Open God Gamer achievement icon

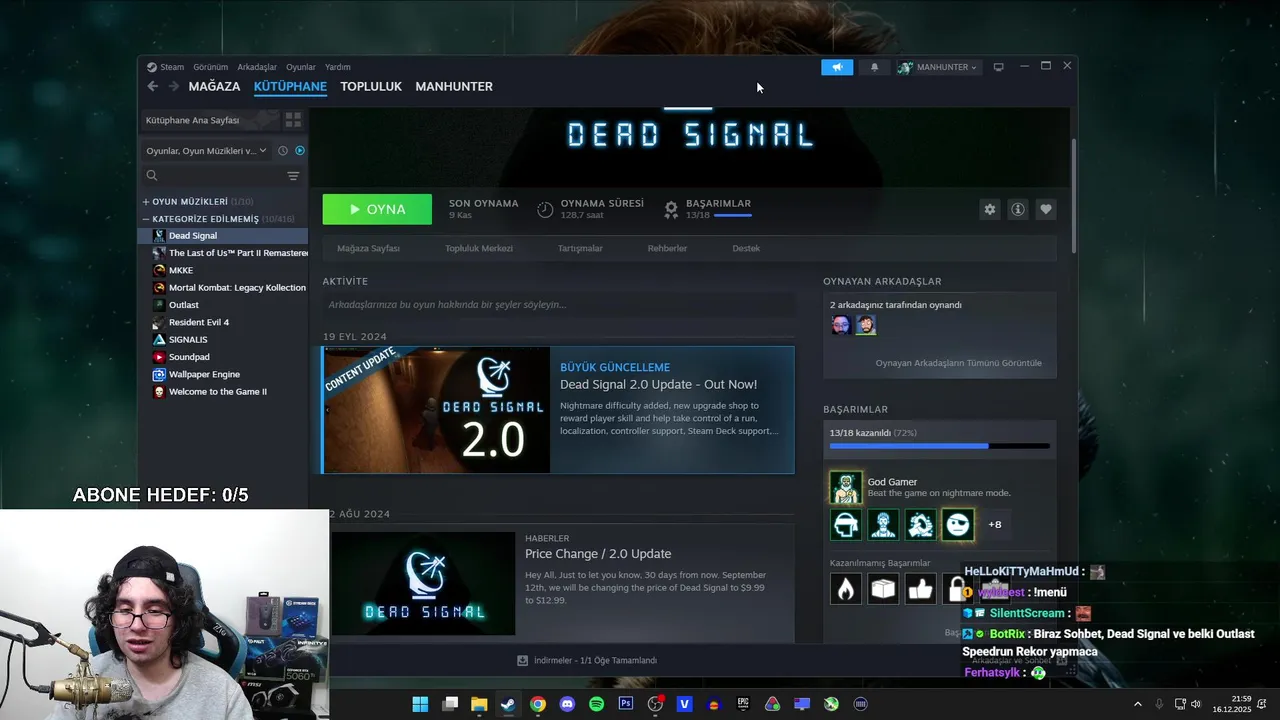(846, 487)
